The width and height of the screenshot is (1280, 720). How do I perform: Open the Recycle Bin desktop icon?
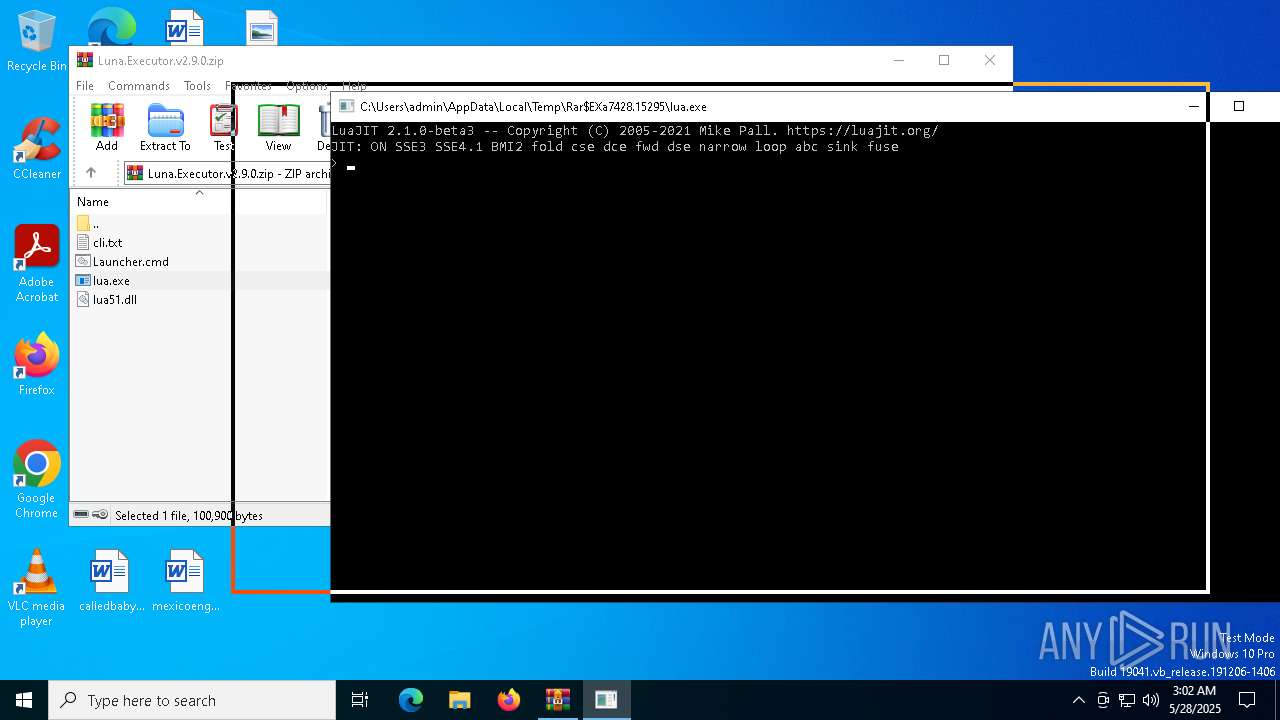point(37,42)
